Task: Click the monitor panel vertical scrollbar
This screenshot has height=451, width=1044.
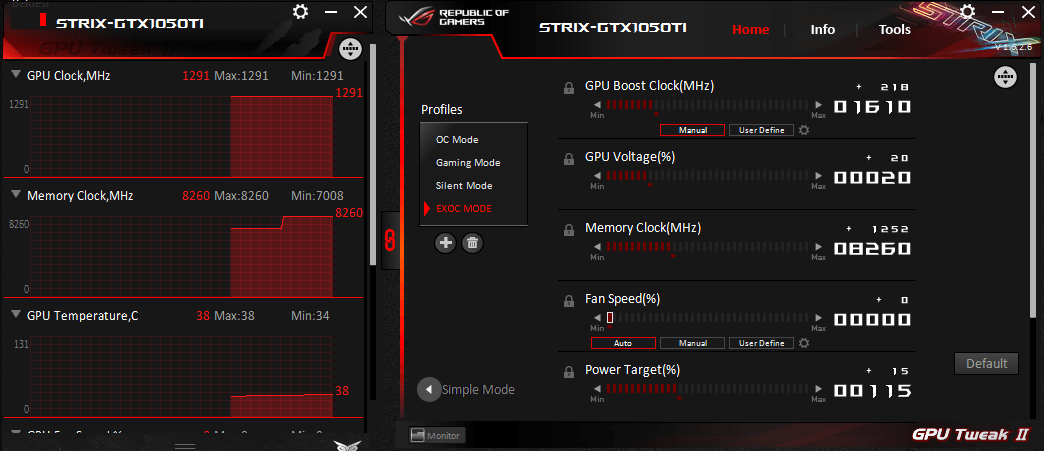Action: (372, 155)
